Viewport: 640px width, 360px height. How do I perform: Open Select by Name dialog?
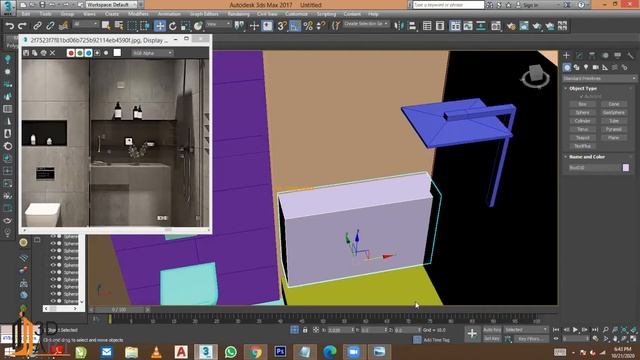click(x=119, y=26)
